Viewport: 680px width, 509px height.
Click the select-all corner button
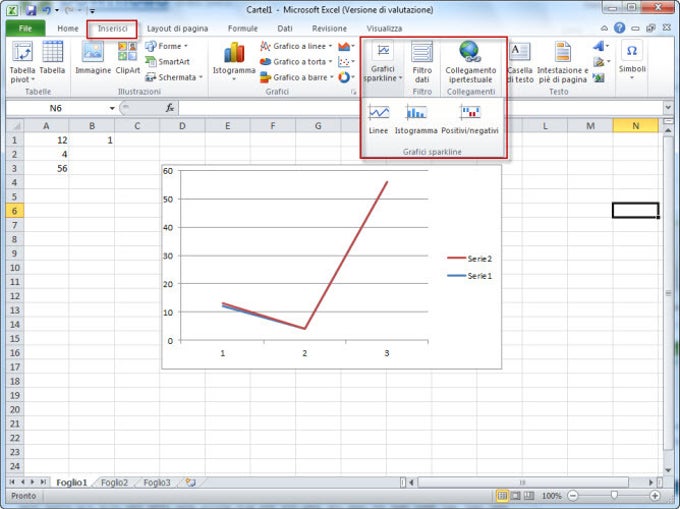pos(15,126)
